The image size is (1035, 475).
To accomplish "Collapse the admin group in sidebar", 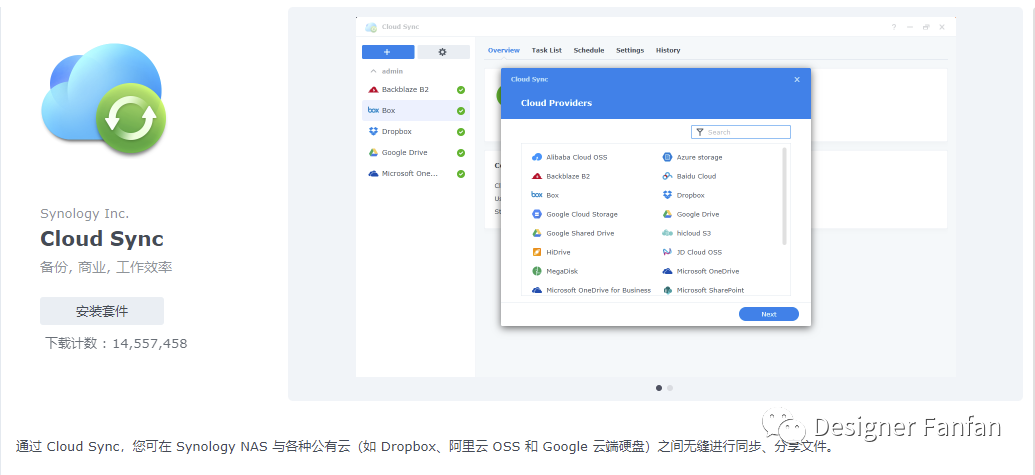I will (373, 71).
